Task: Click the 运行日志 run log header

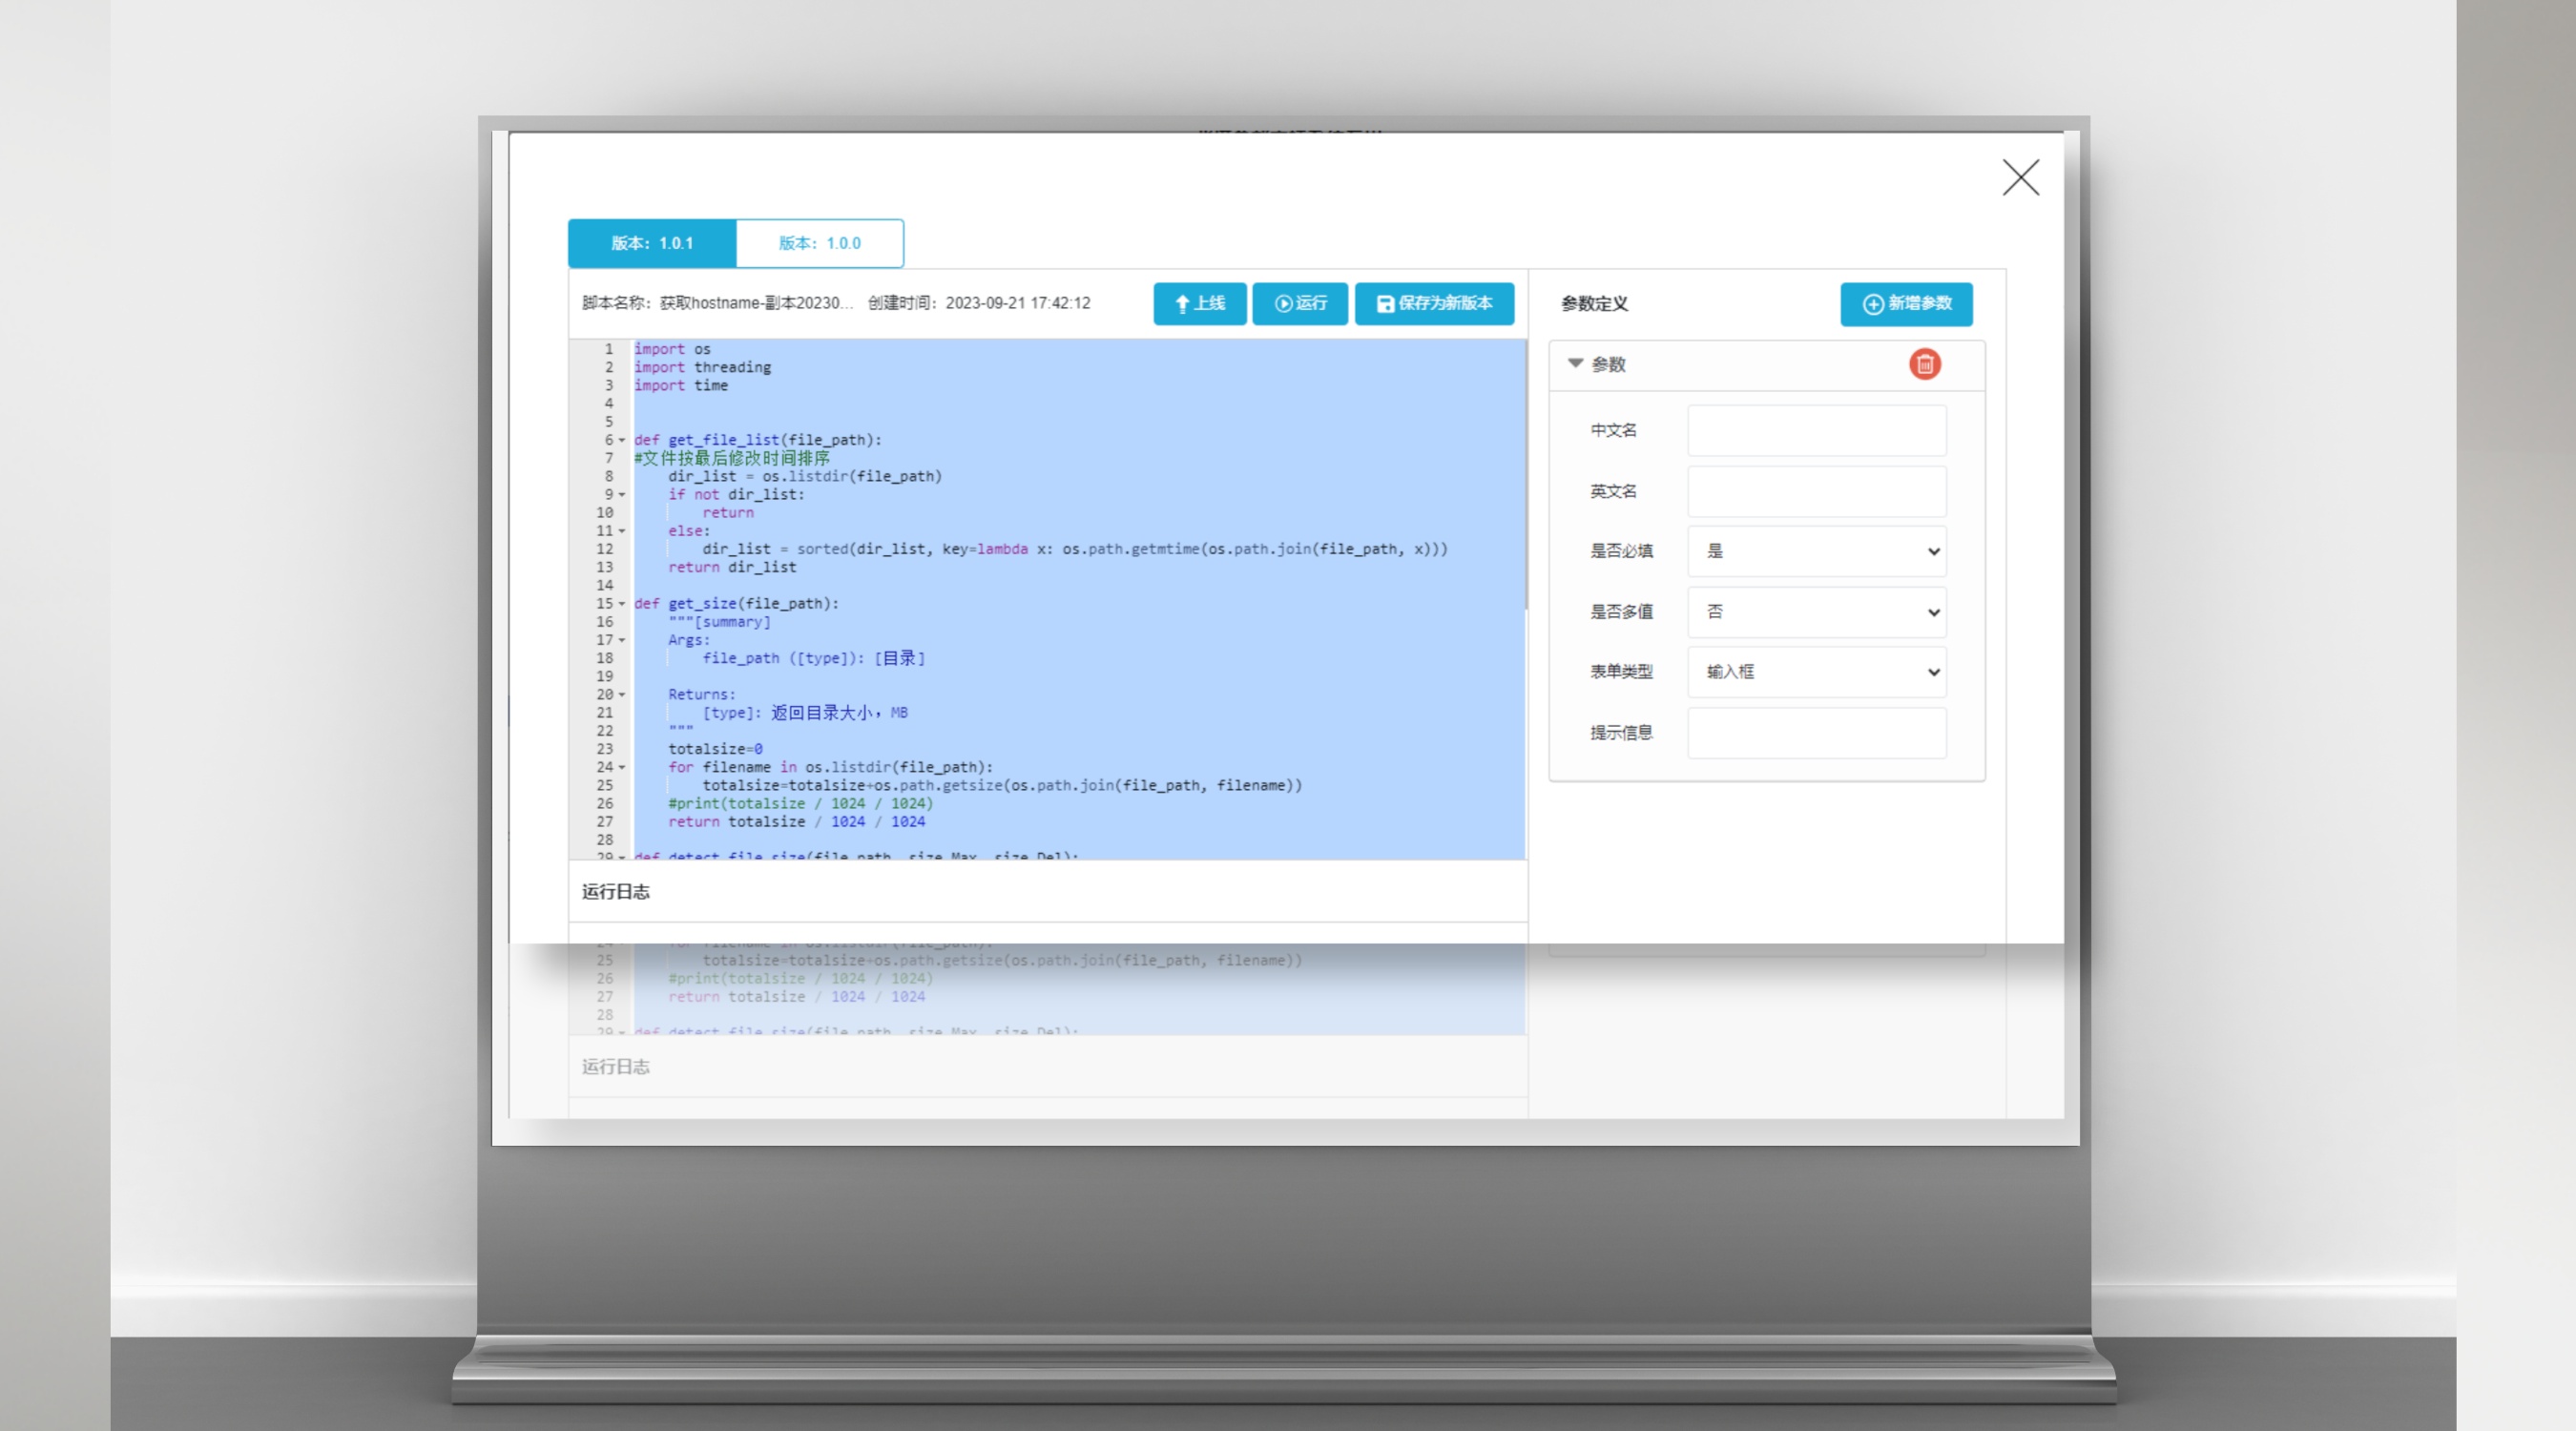Action: [x=616, y=892]
